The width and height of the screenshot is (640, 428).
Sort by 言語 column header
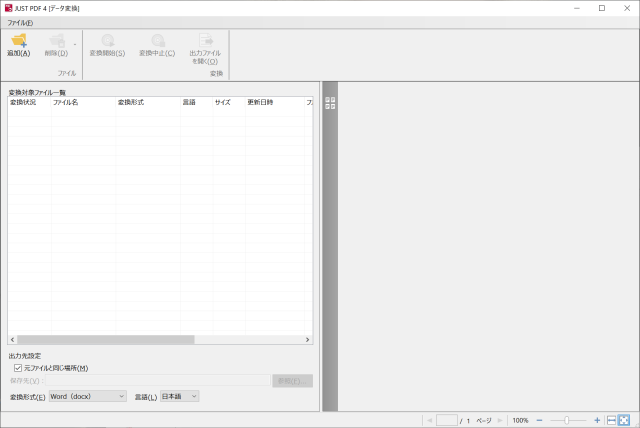pyautogui.click(x=196, y=102)
